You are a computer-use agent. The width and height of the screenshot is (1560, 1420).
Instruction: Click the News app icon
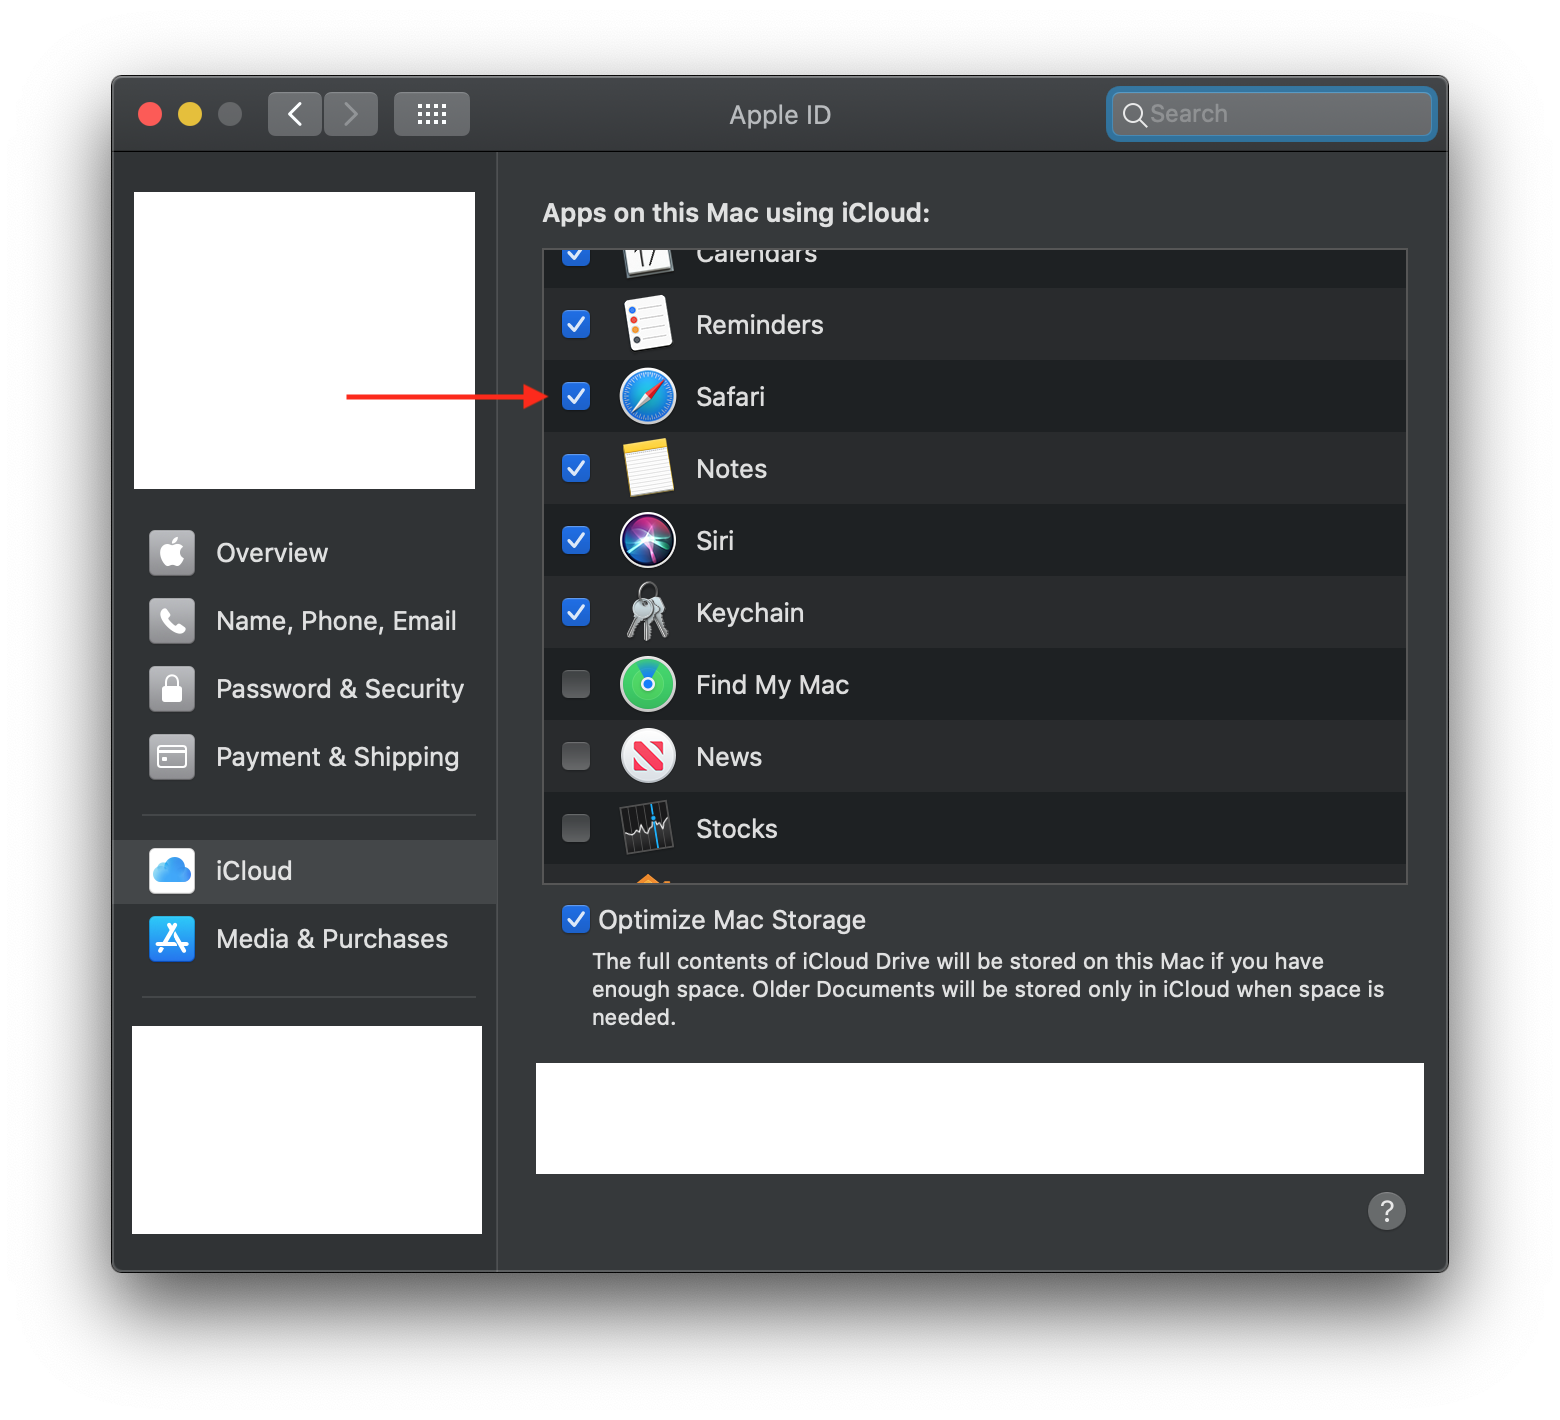(x=648, y=756)
